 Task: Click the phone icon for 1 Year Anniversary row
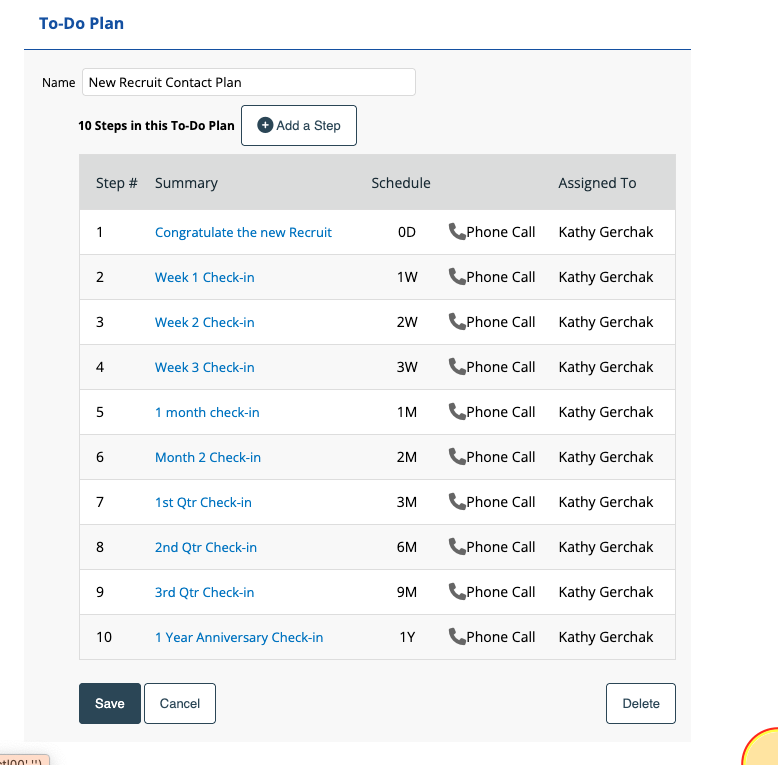click(457, 637)
